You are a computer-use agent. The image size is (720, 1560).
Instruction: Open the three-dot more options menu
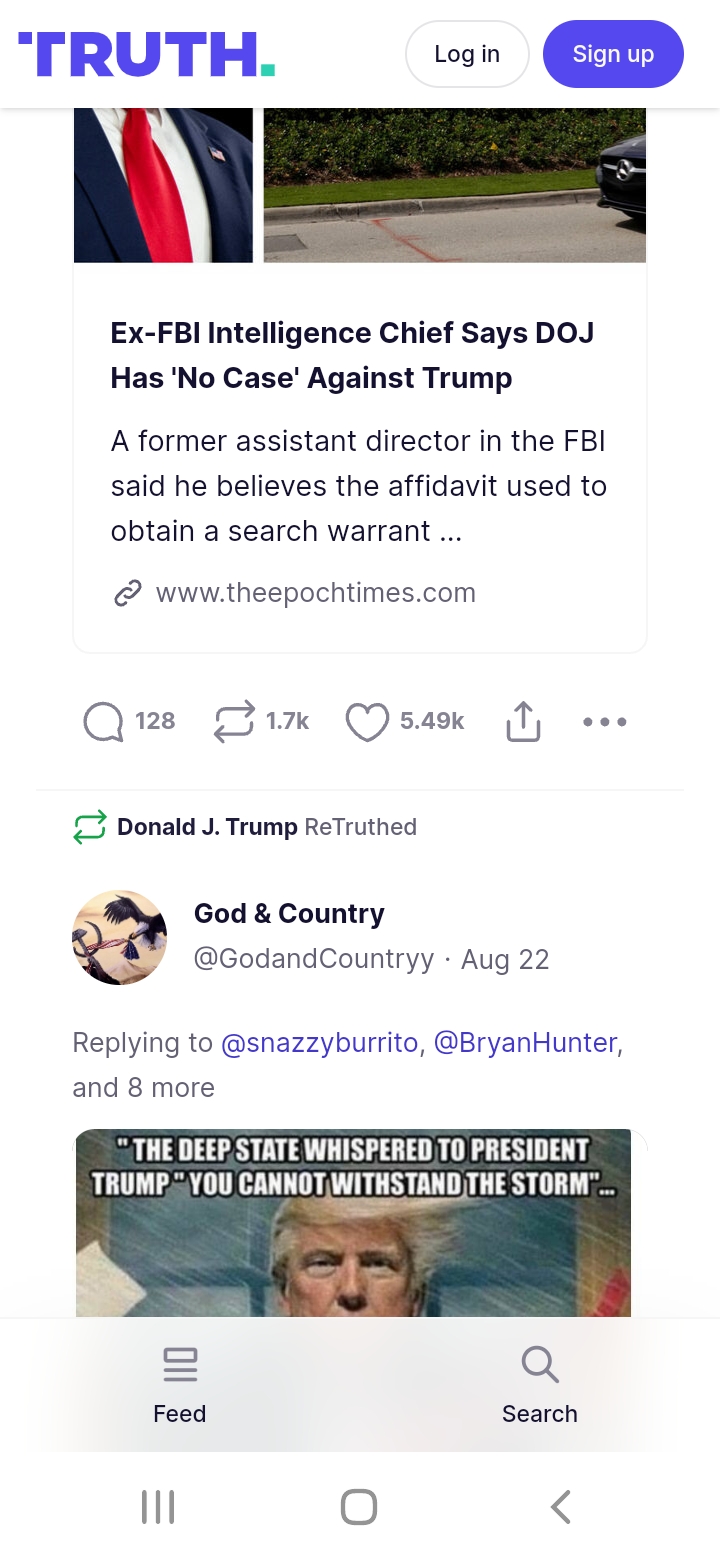(x=605, y=721)
